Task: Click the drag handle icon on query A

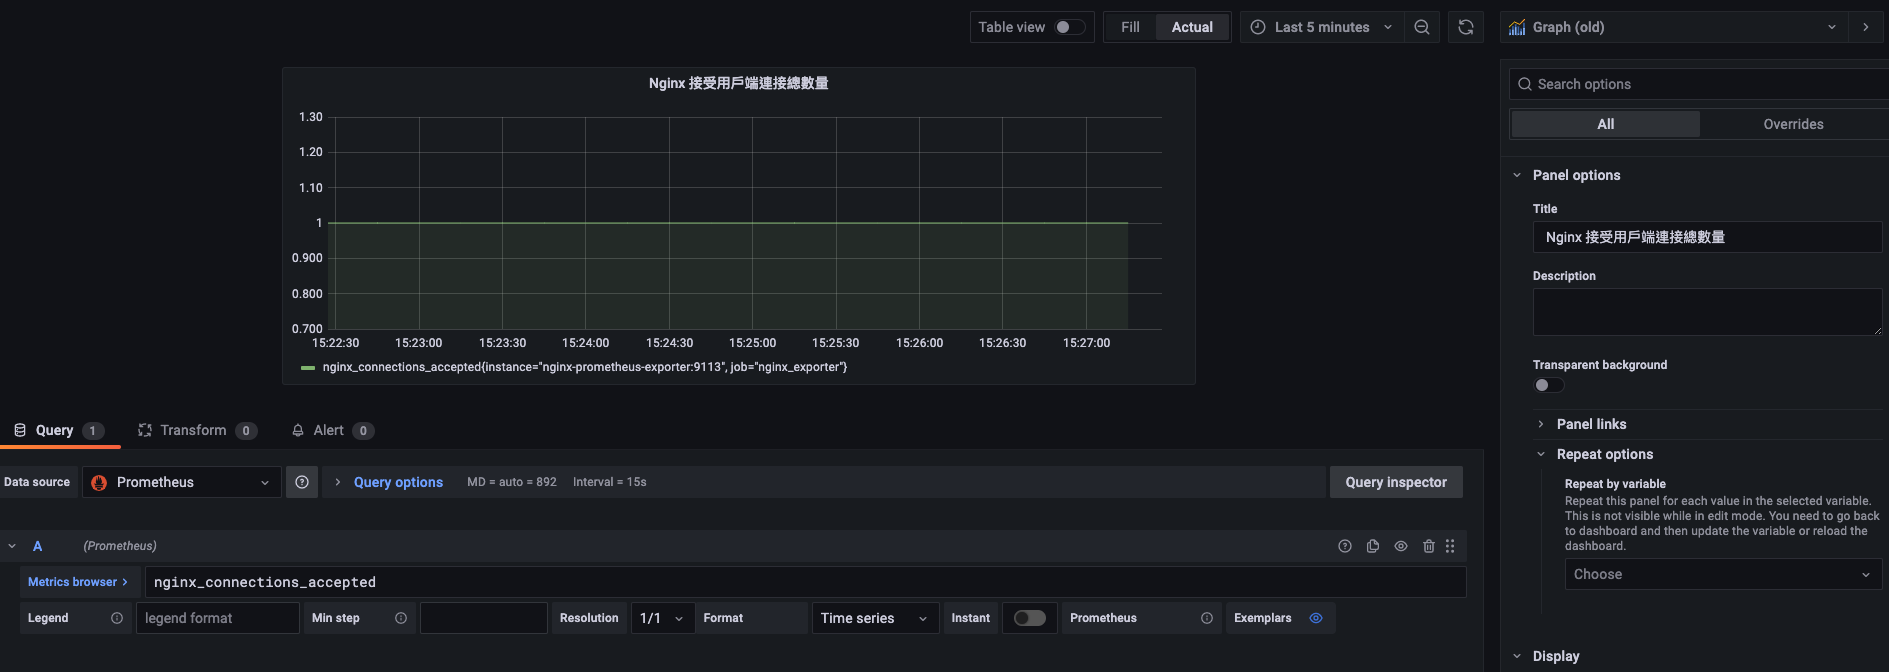Action: click(x=1450, y=546)
